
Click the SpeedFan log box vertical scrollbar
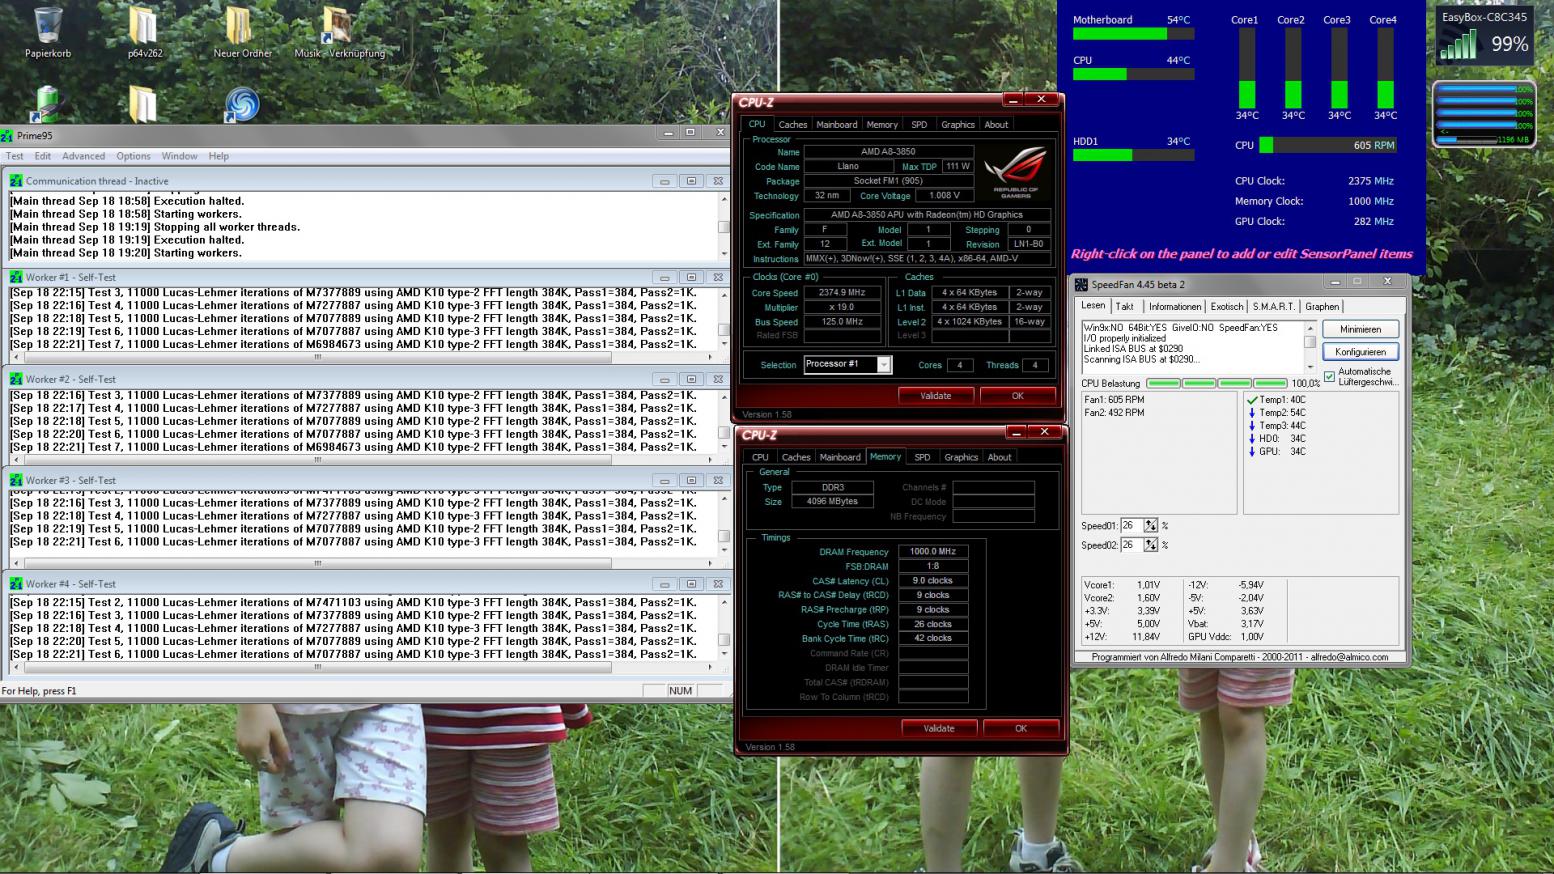[x=1310, y=347]
